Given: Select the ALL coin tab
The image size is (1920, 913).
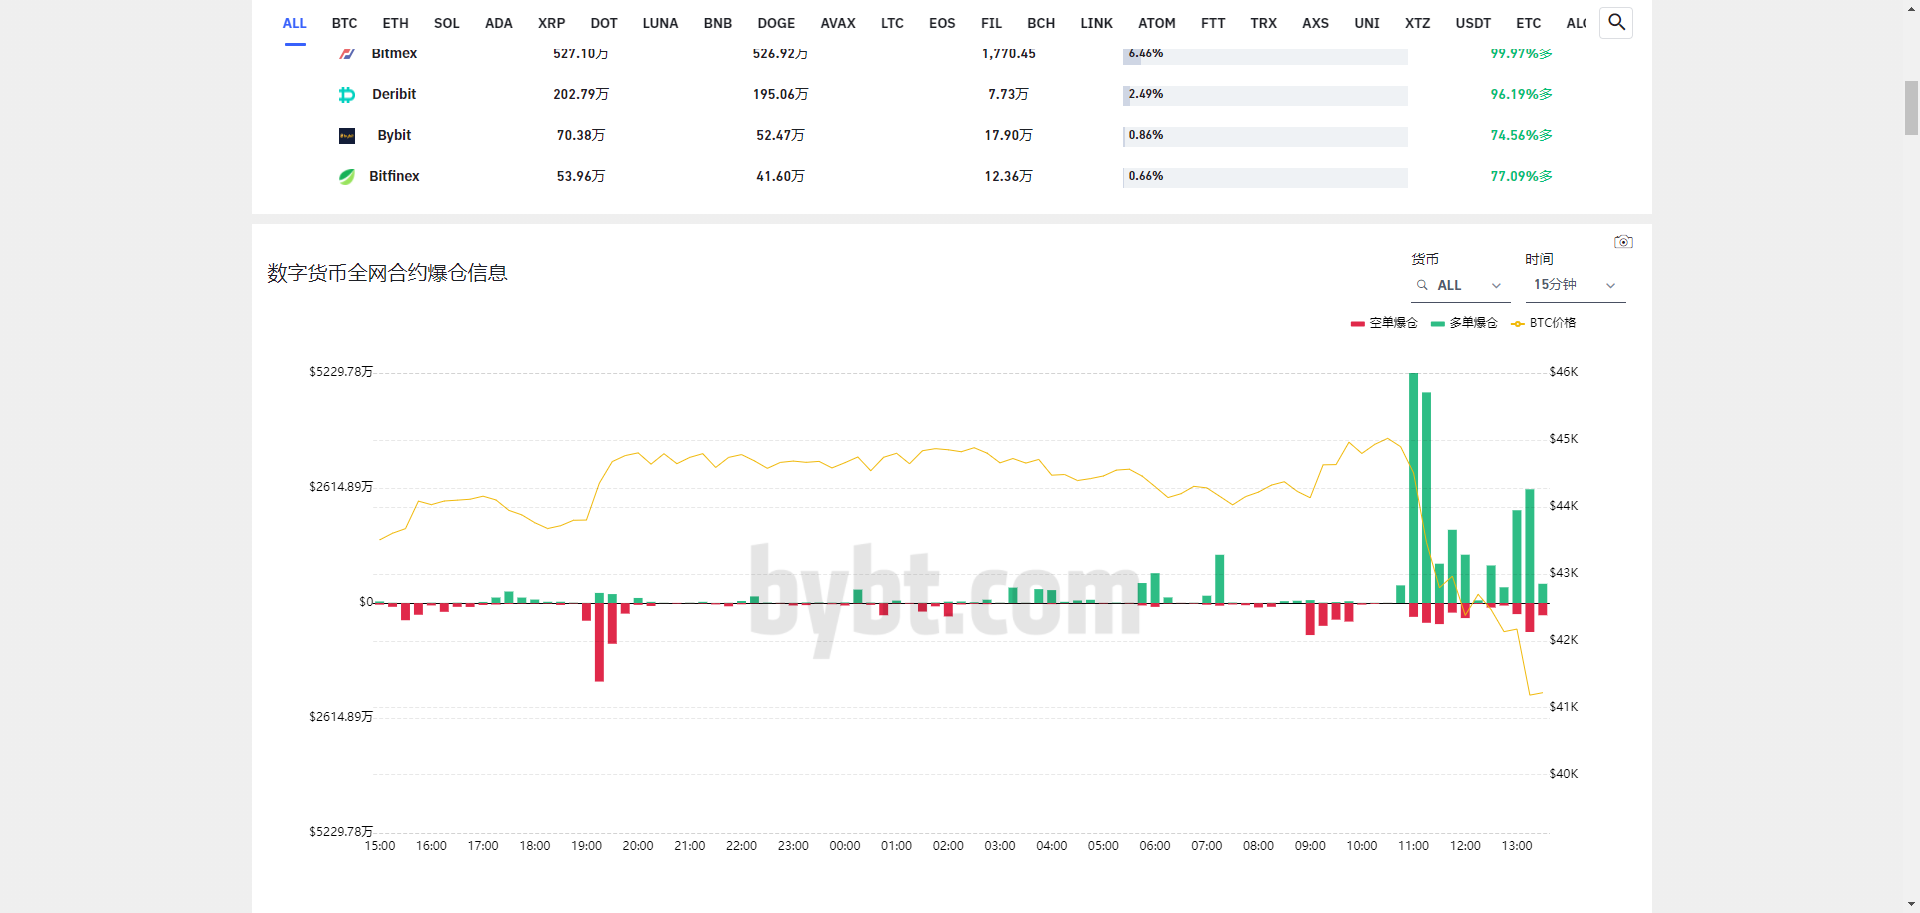Looking at the screenshot, I should tap(294, 23).
